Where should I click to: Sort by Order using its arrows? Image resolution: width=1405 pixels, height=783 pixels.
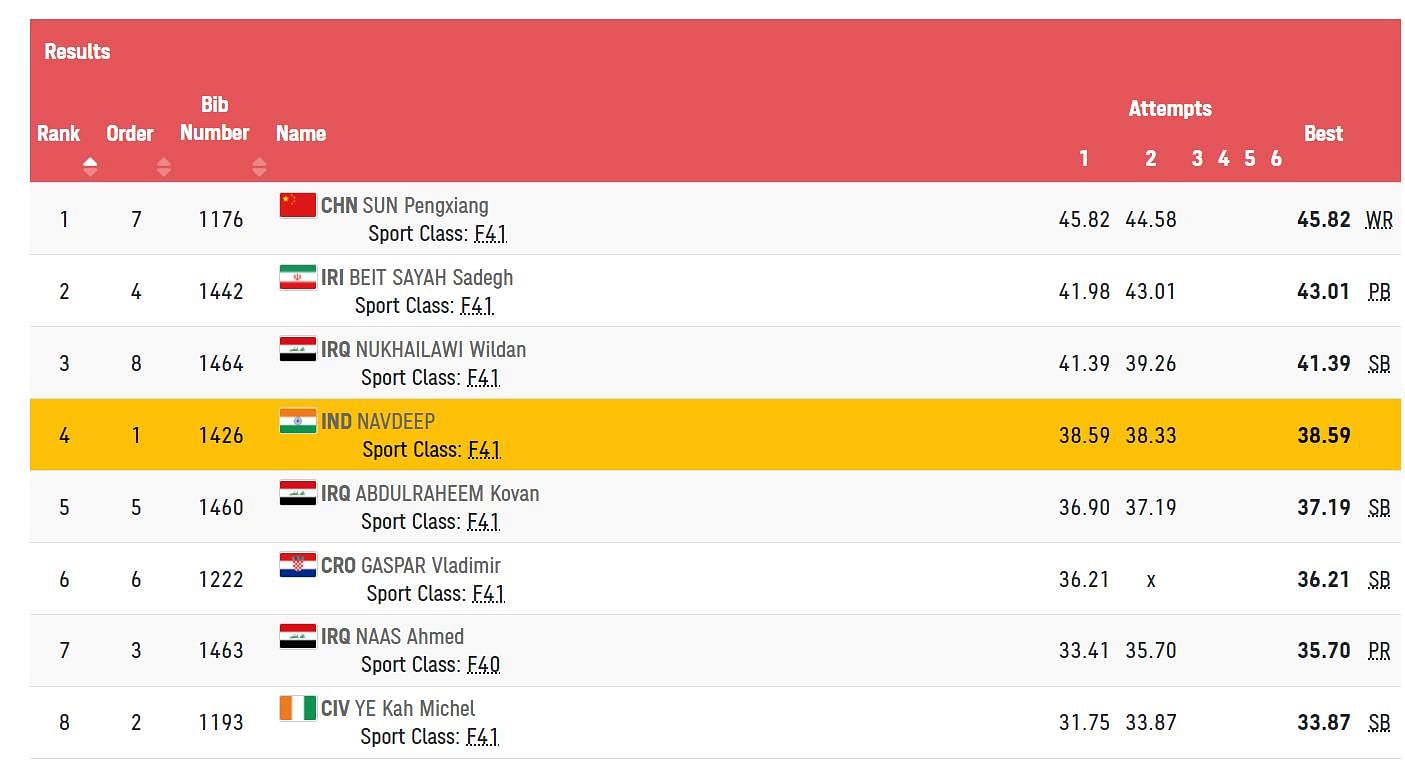click(x=164, y=167)
